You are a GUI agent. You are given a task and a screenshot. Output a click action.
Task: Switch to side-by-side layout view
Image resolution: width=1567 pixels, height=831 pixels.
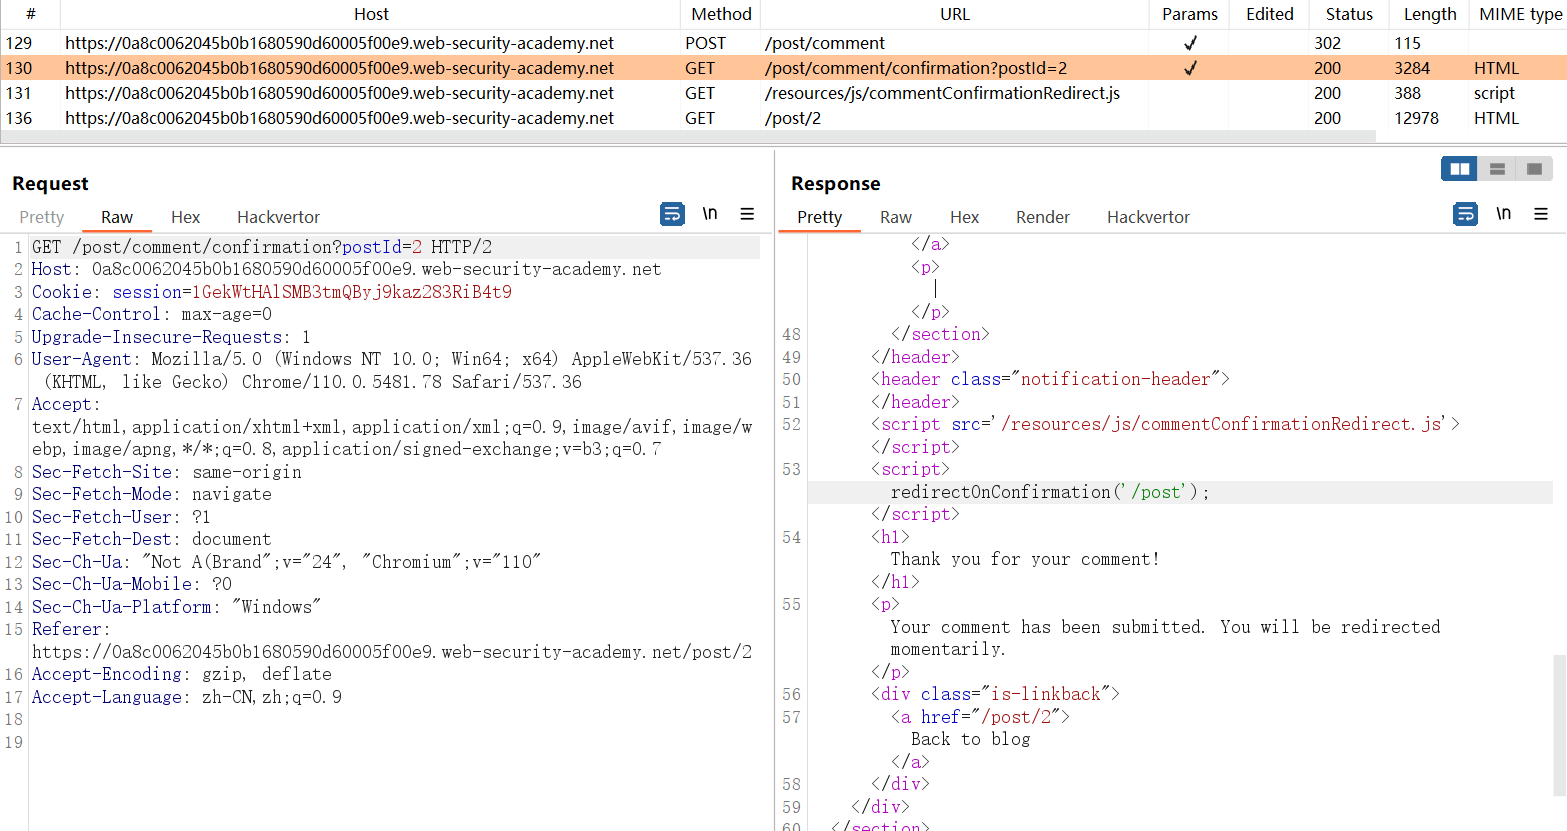click(x=1459, y=169)
